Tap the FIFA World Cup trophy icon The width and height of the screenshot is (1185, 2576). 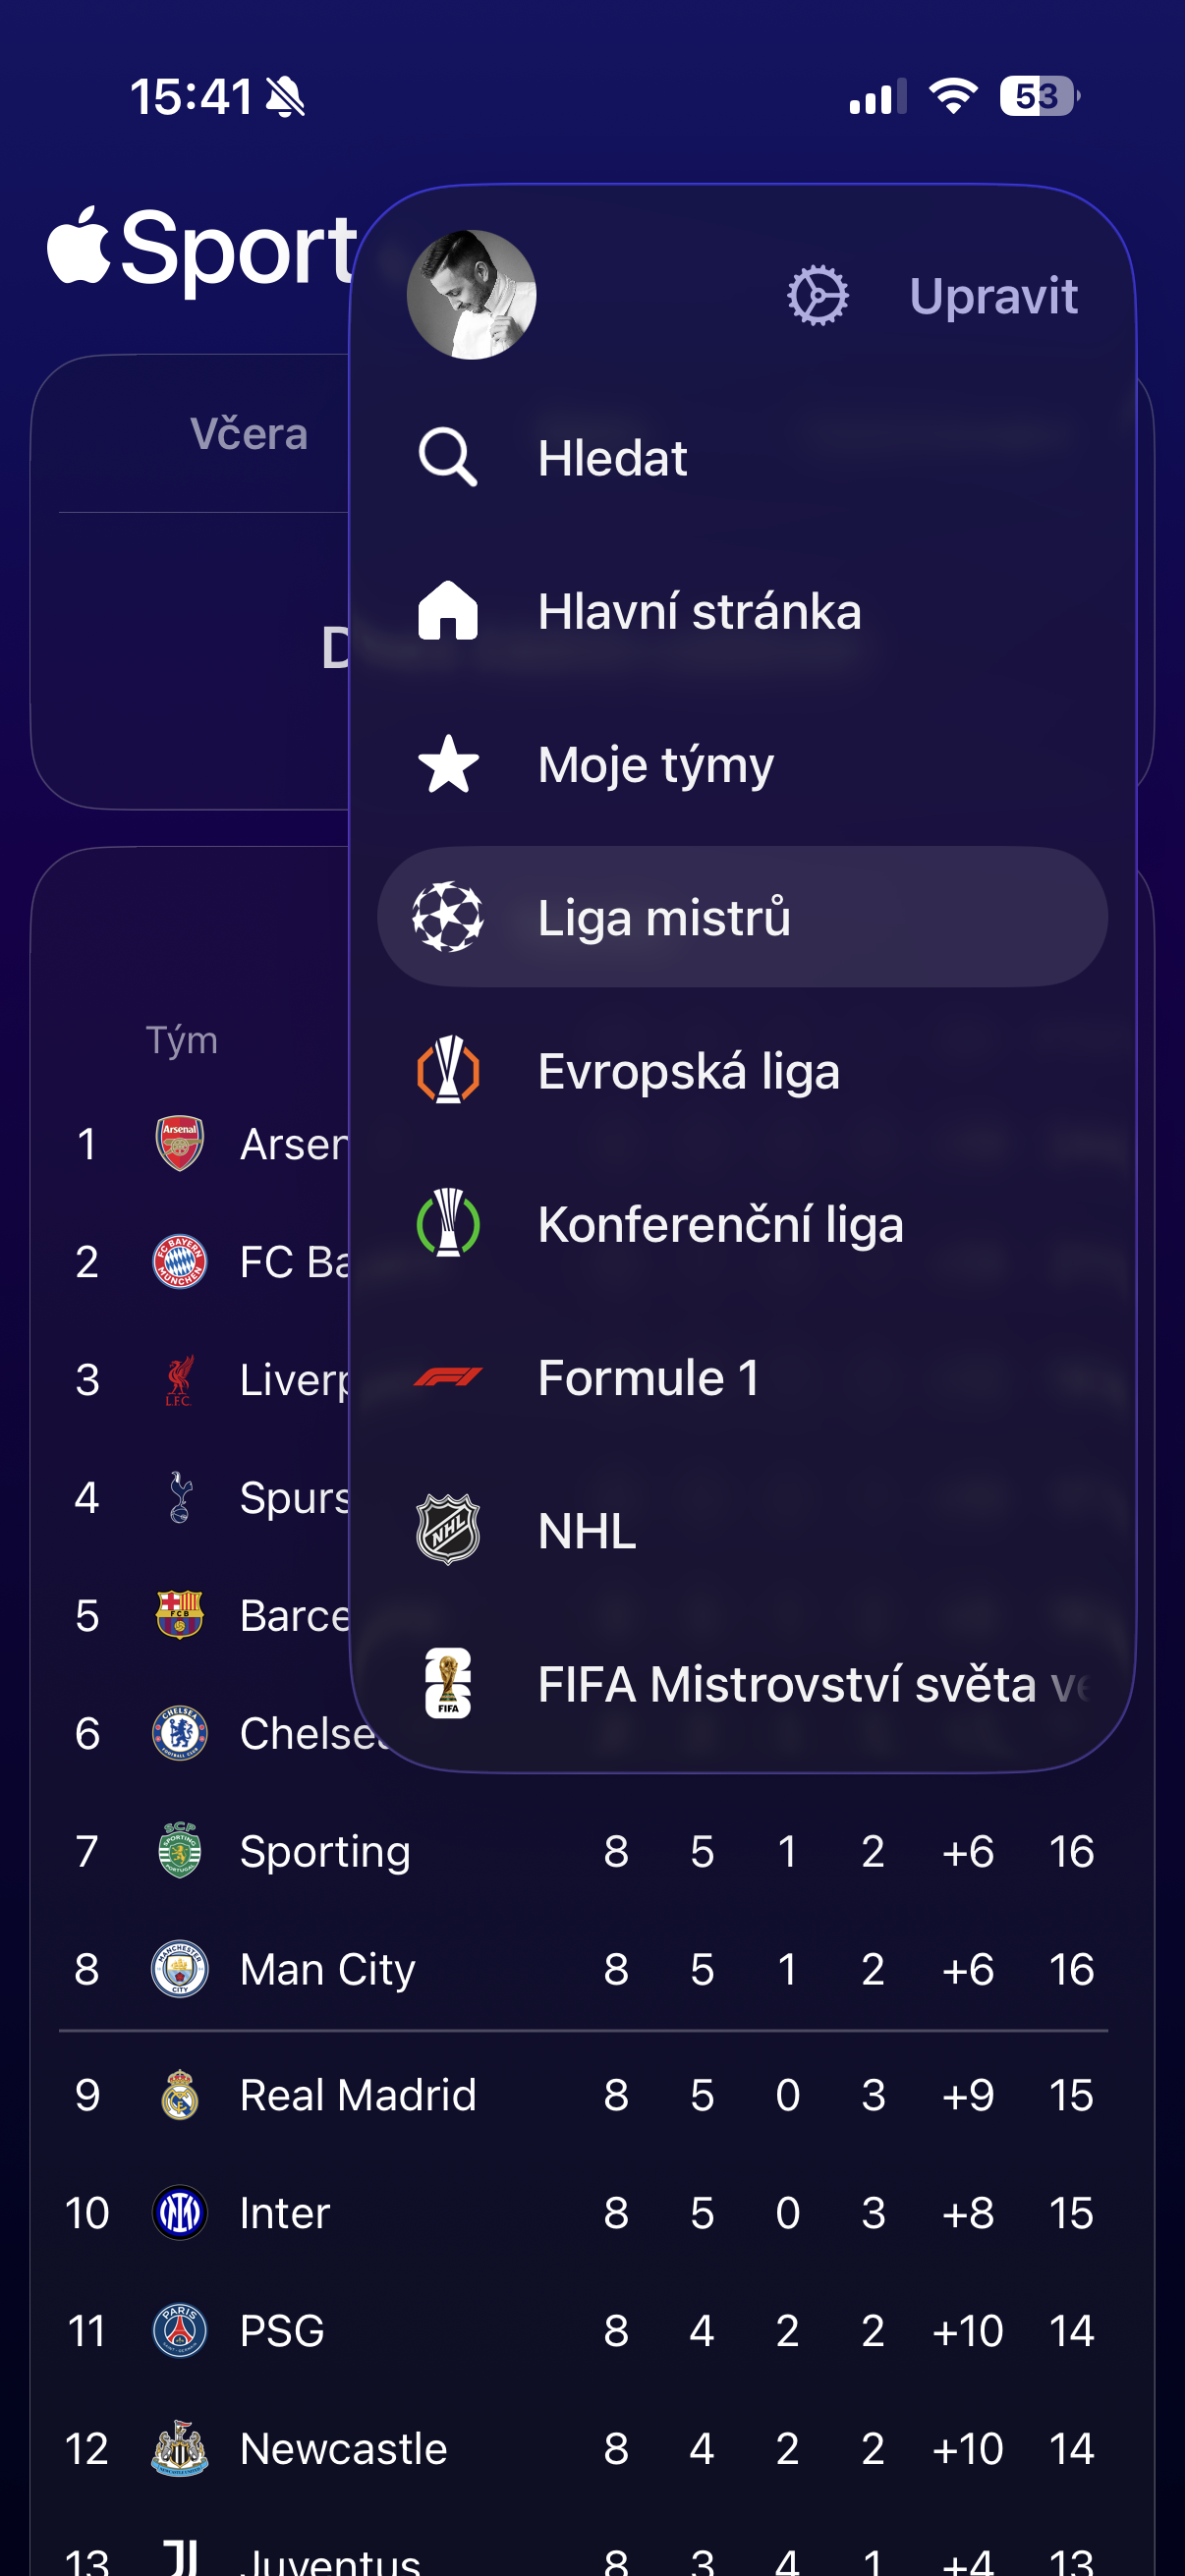click(x=447, y=1683)
